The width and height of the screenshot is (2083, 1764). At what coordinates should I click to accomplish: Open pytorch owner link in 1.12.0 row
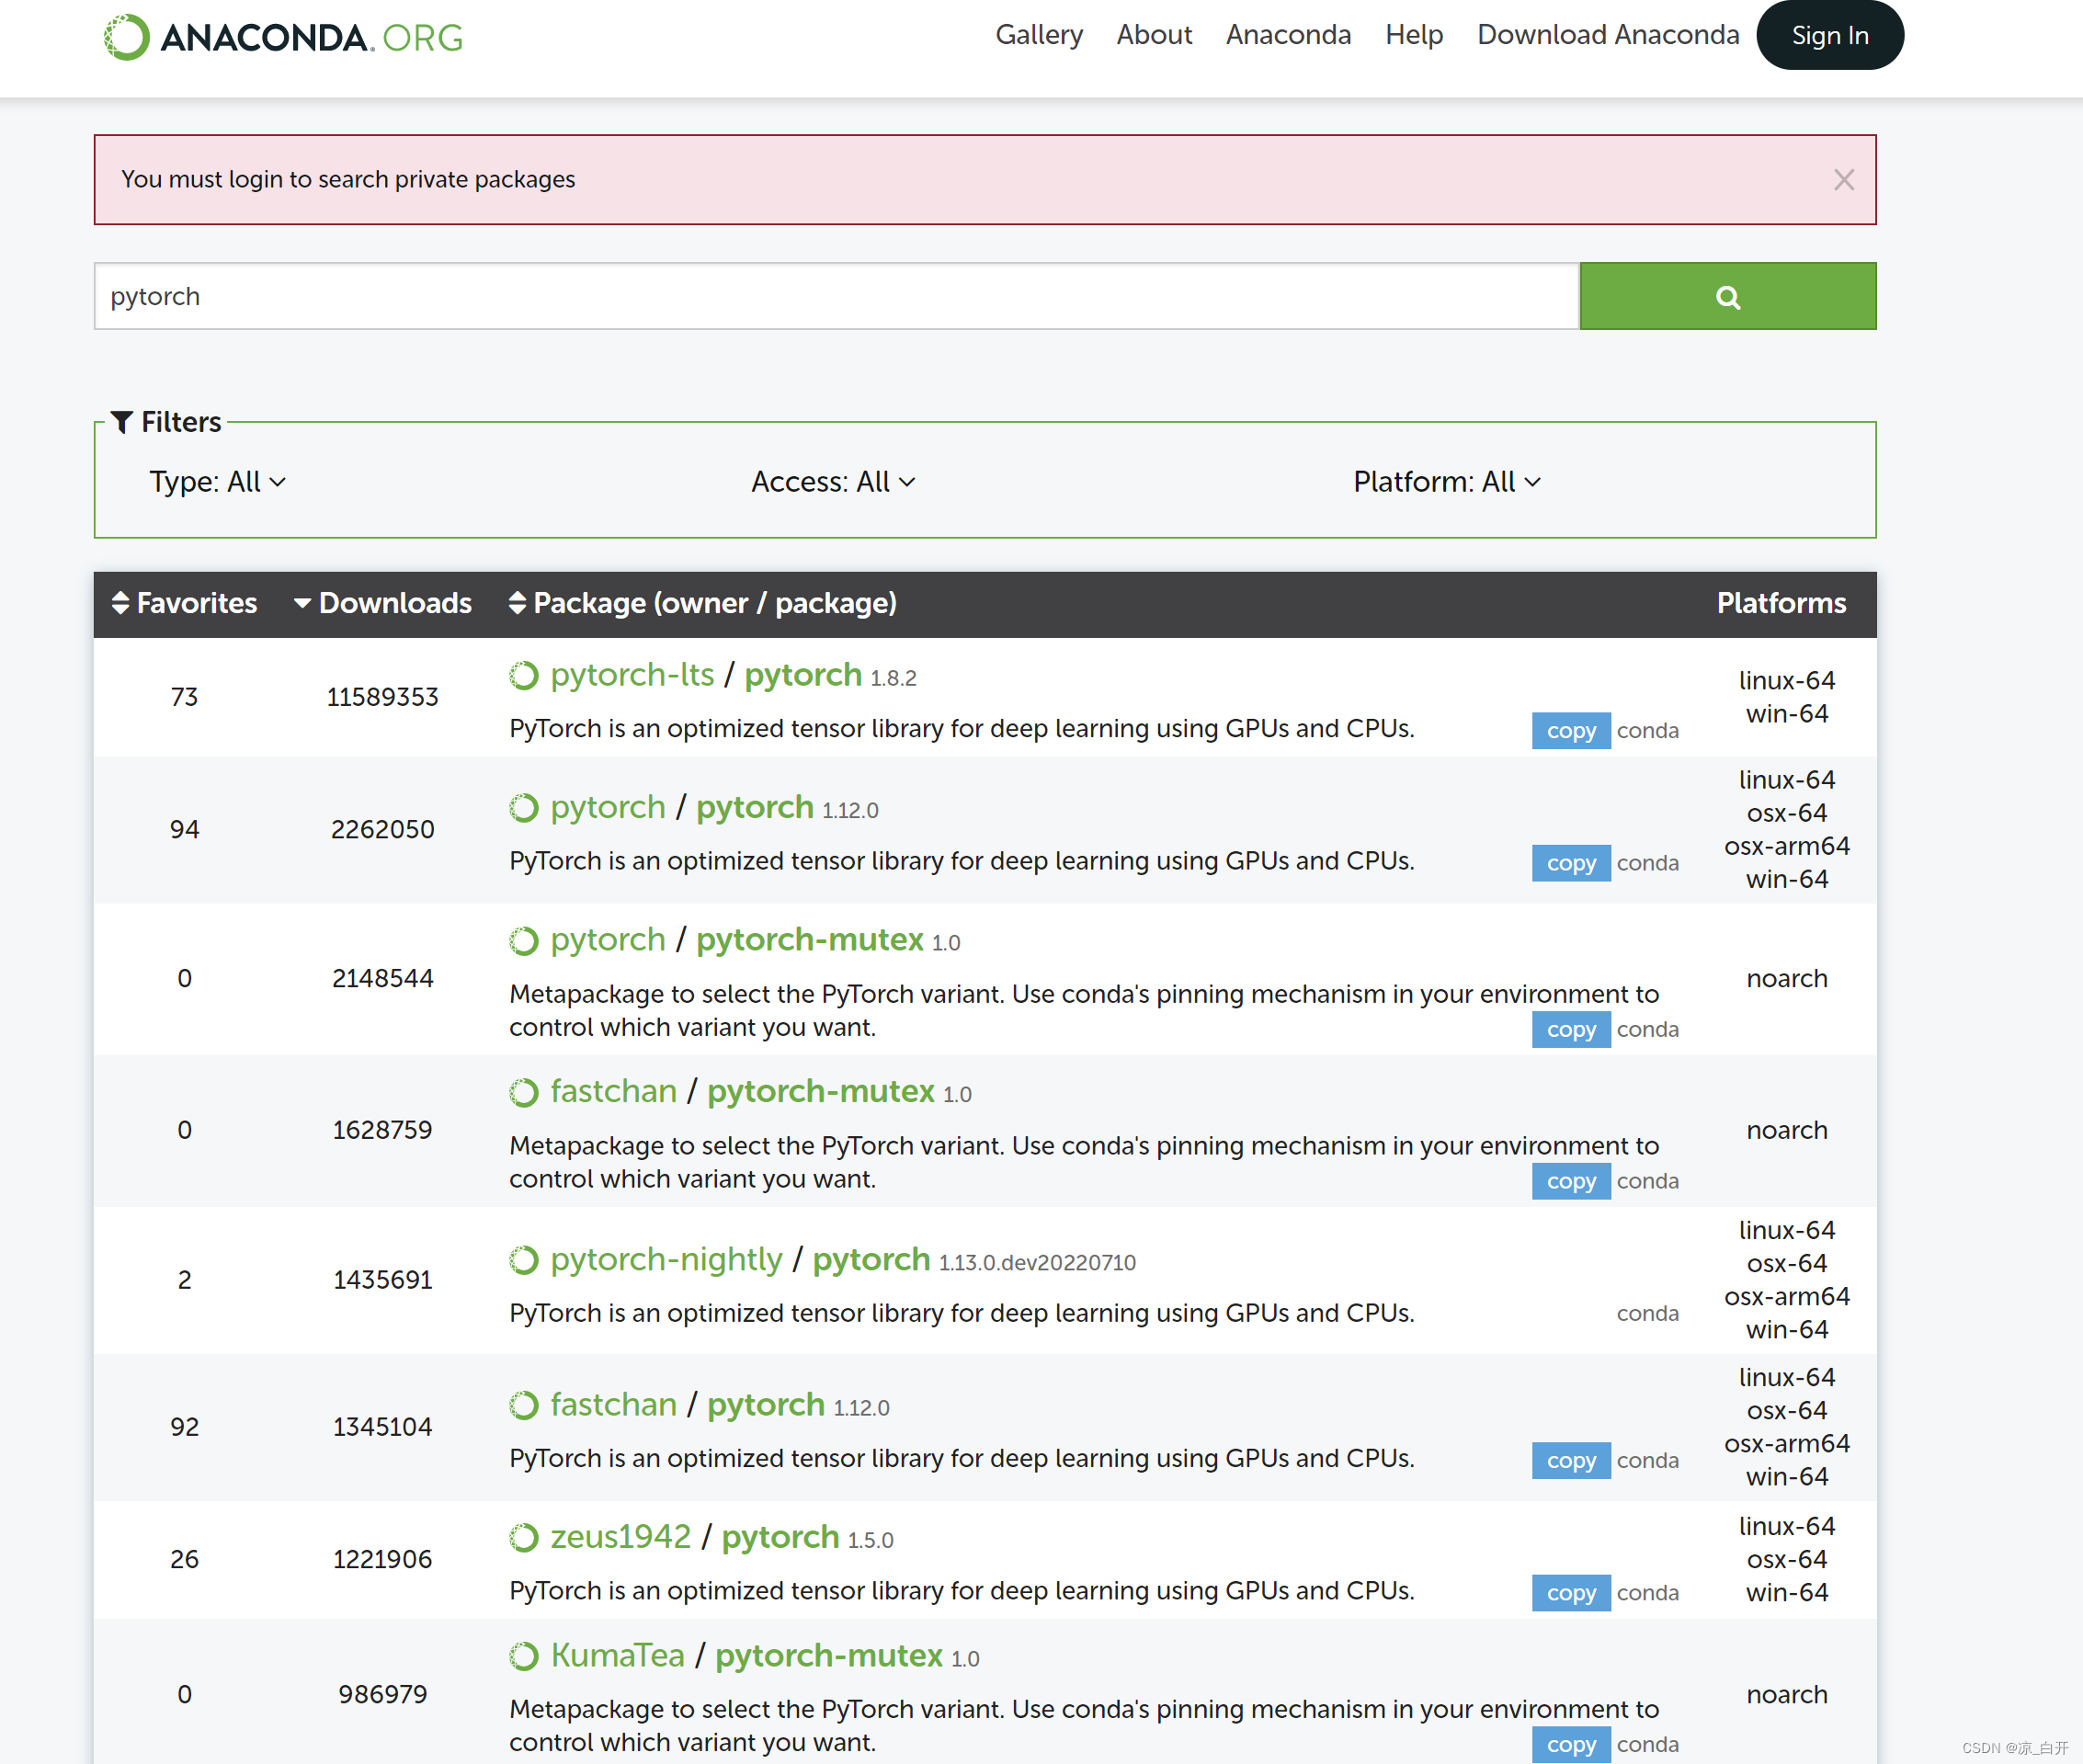[608, 807]
